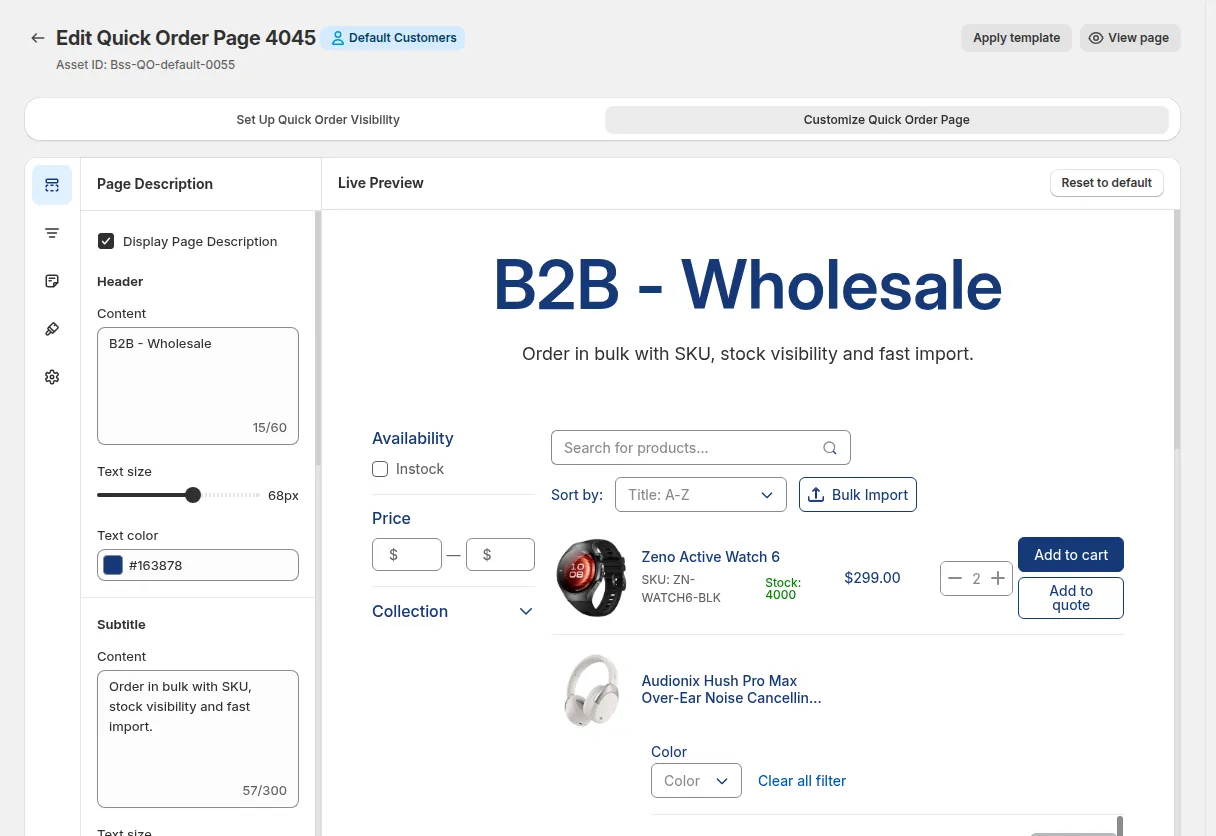The width and height of the screenshot is (1216, 836).
Task: Click the search magnifier icon in preview
Action: point(830,448)
